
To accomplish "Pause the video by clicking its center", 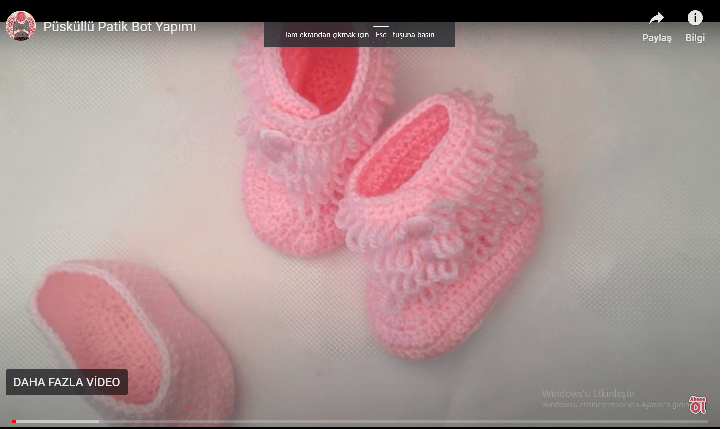I will [x=360, y=215].
